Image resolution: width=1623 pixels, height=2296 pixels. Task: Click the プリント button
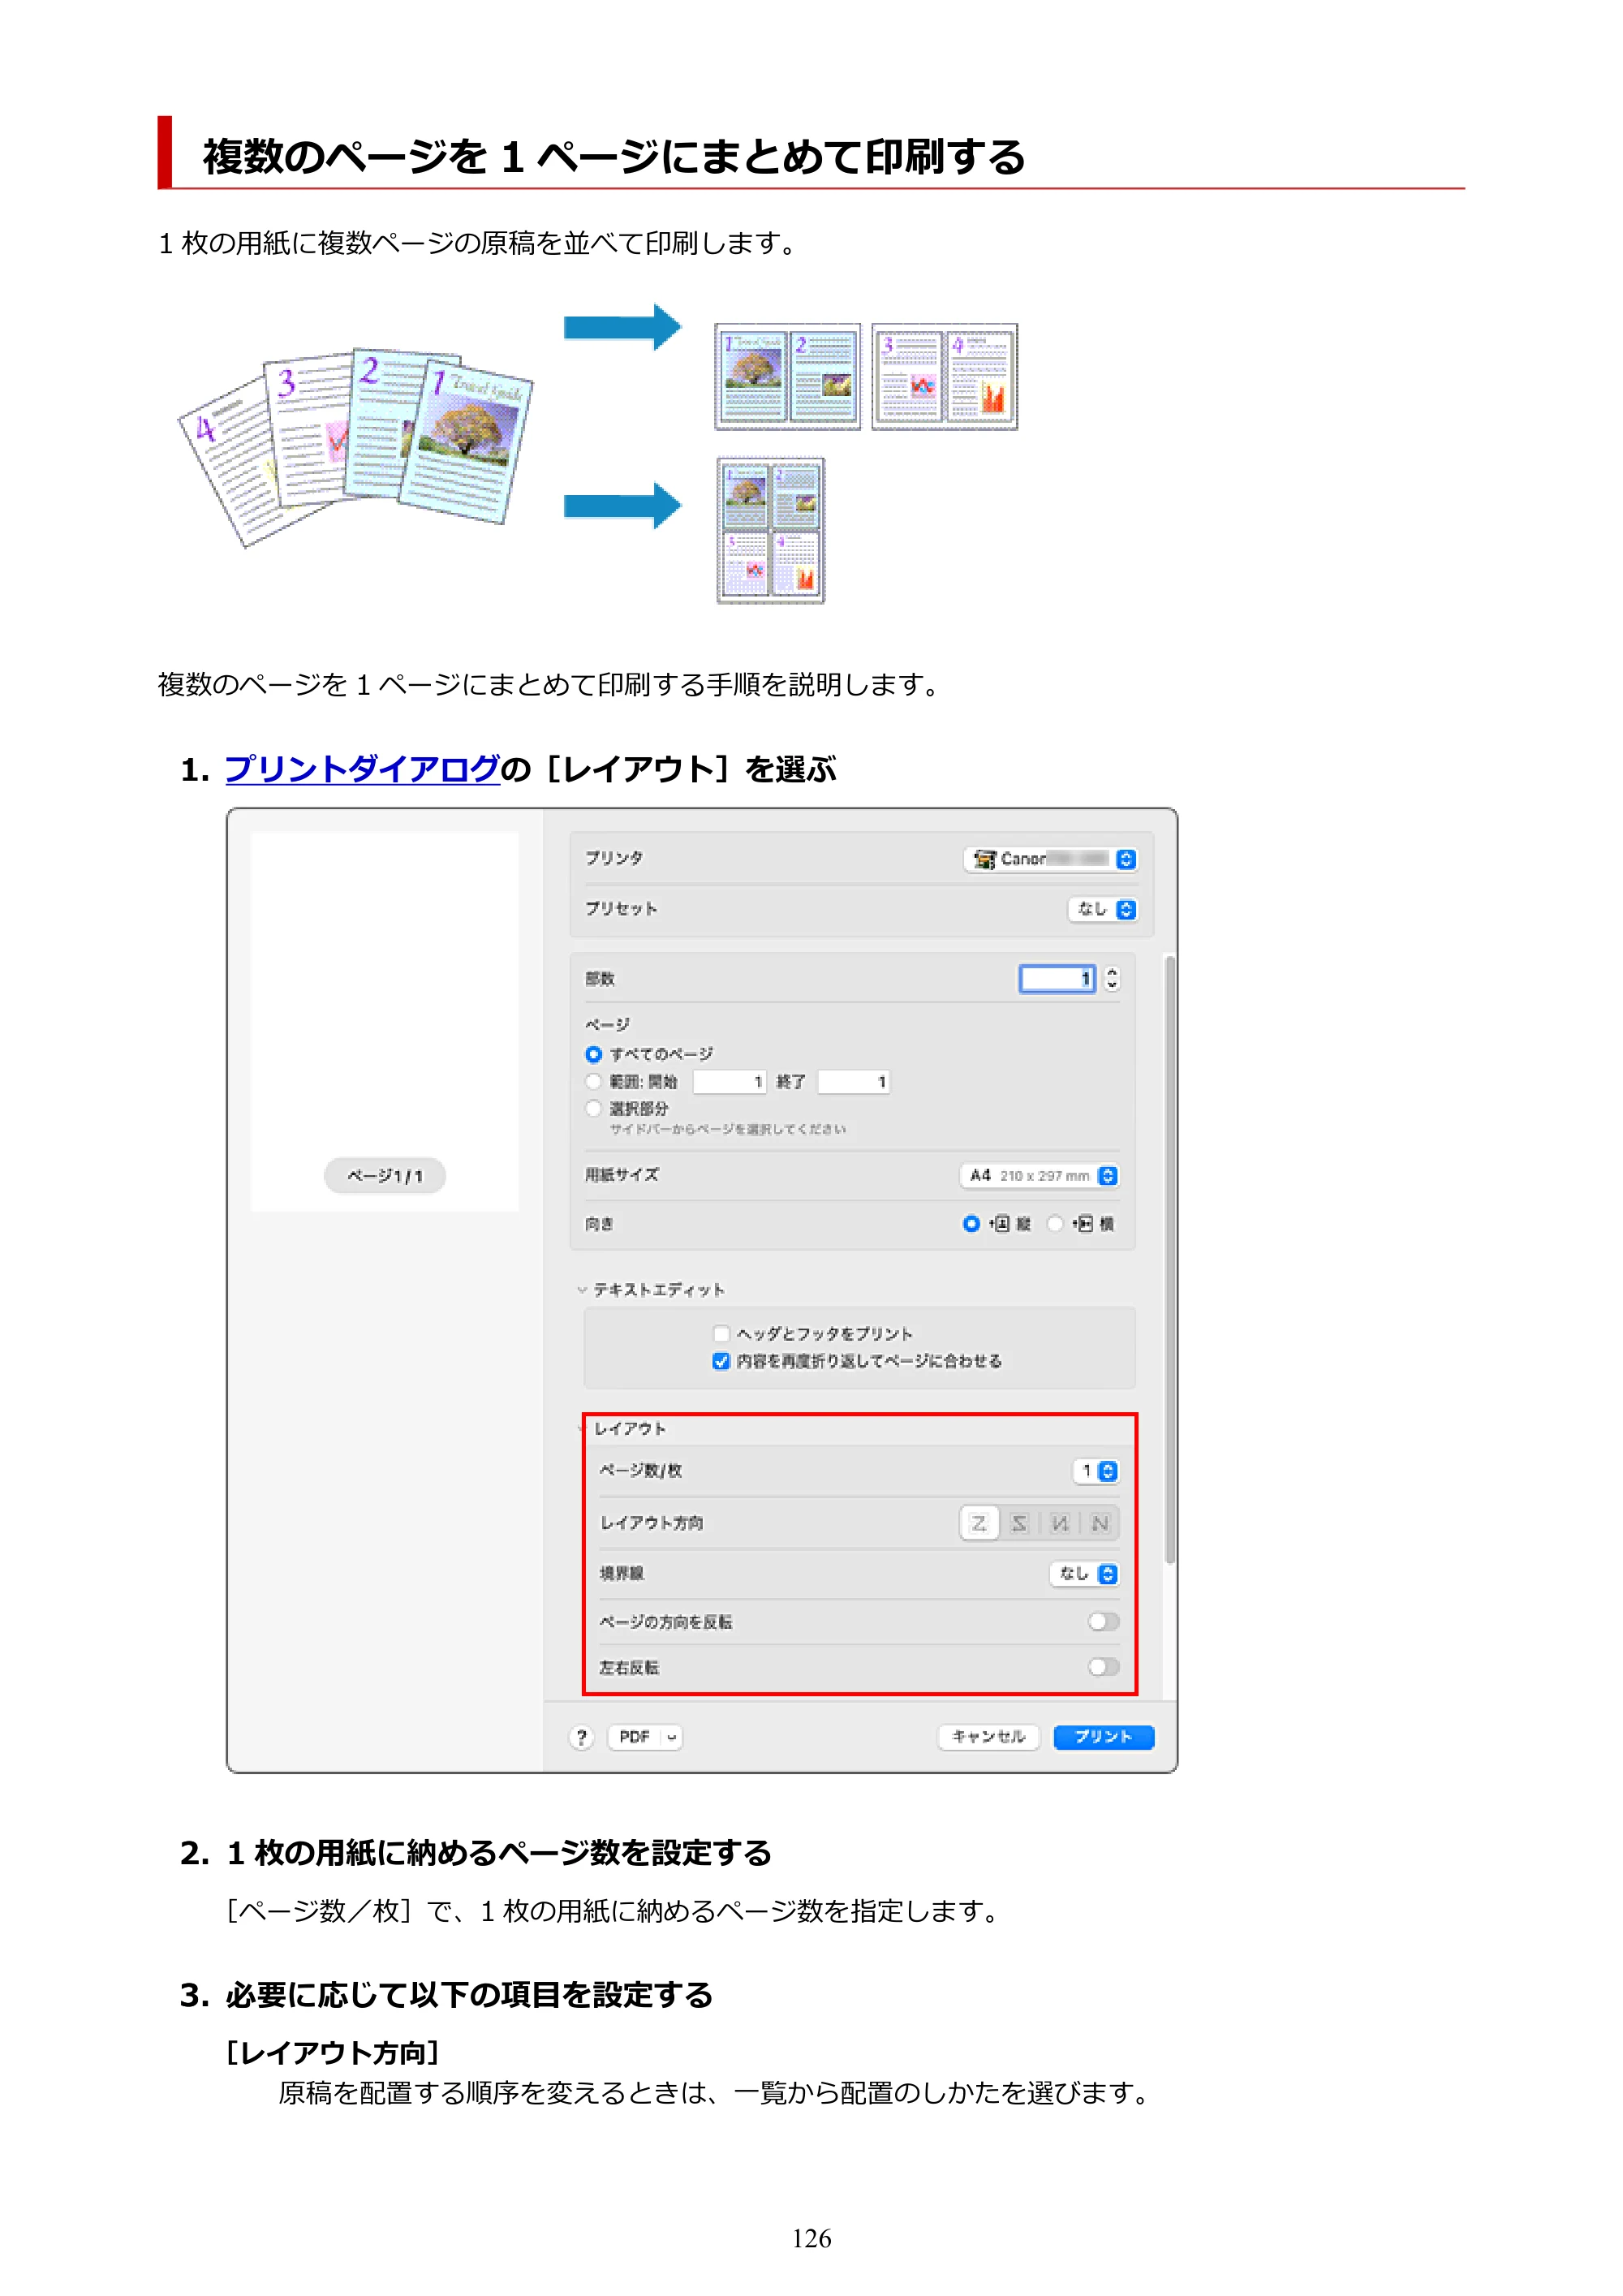tap(1104, 1737)
